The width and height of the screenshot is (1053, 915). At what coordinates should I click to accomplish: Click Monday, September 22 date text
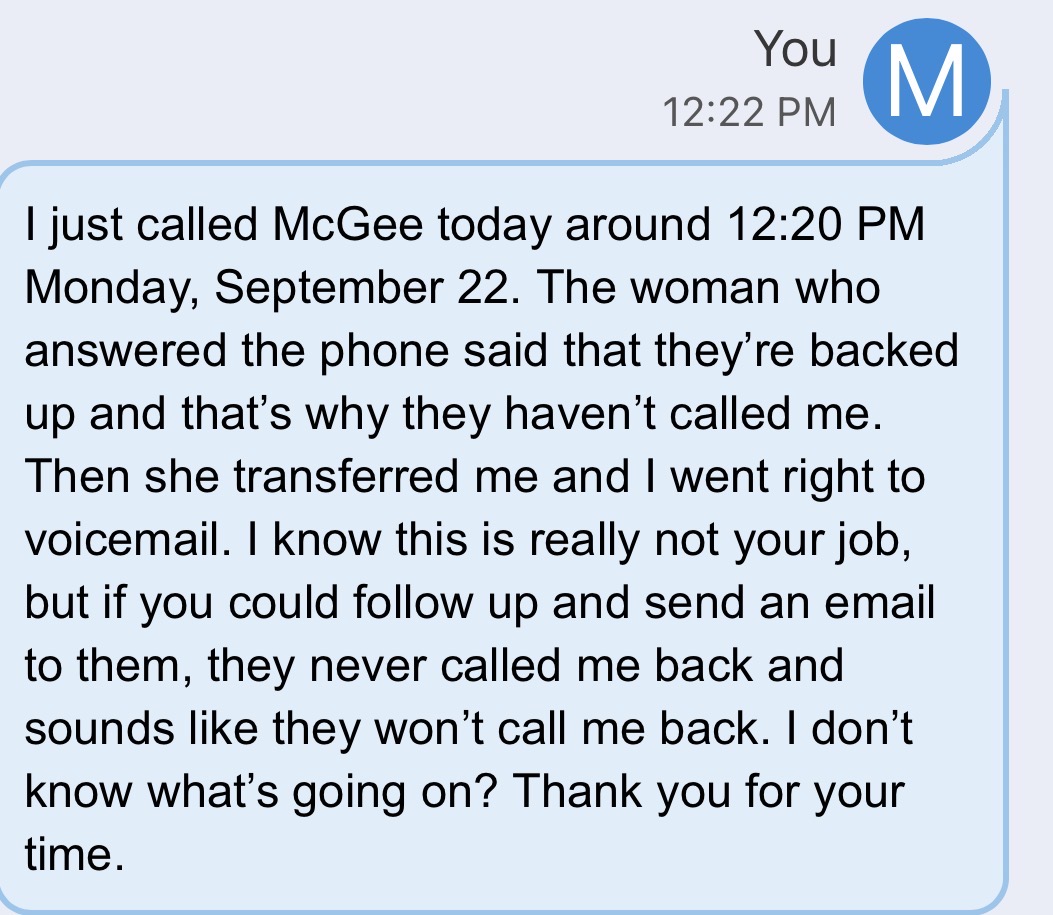pos(266,289)
